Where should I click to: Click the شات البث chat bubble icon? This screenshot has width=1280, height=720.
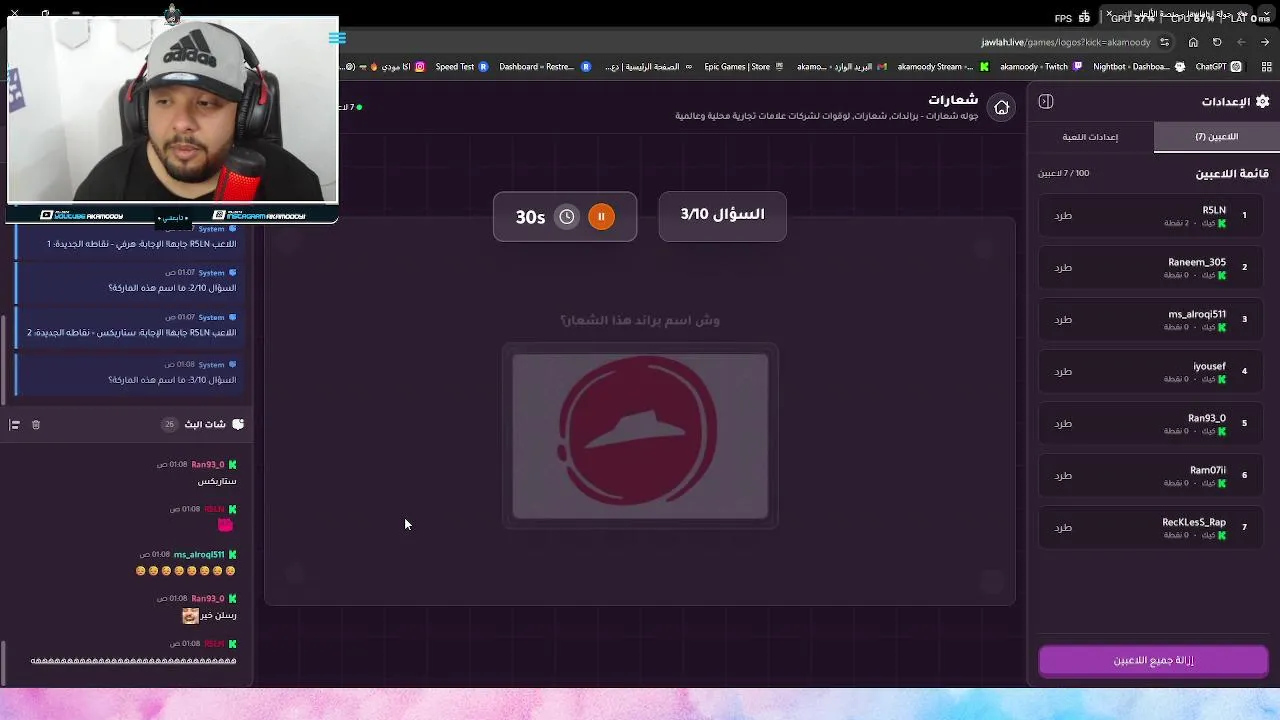click(x=238, y=424)
